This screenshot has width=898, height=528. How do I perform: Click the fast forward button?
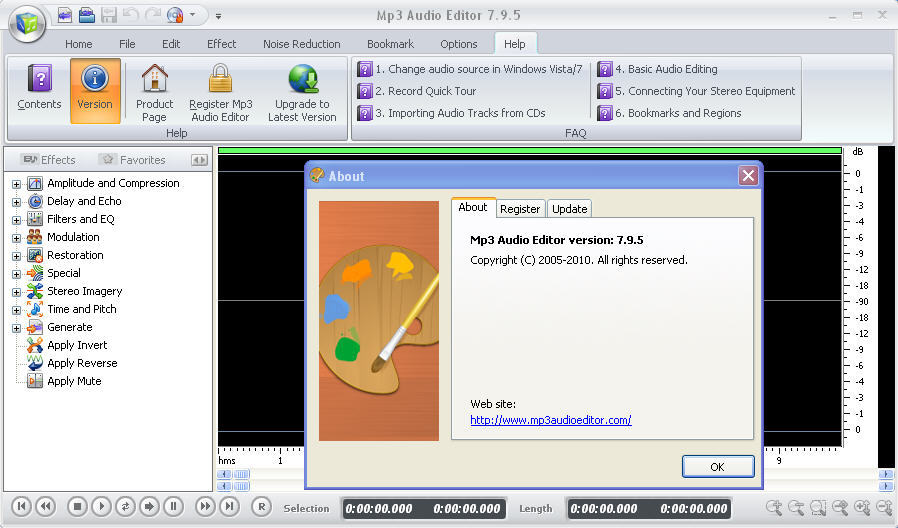click(205, 506)
